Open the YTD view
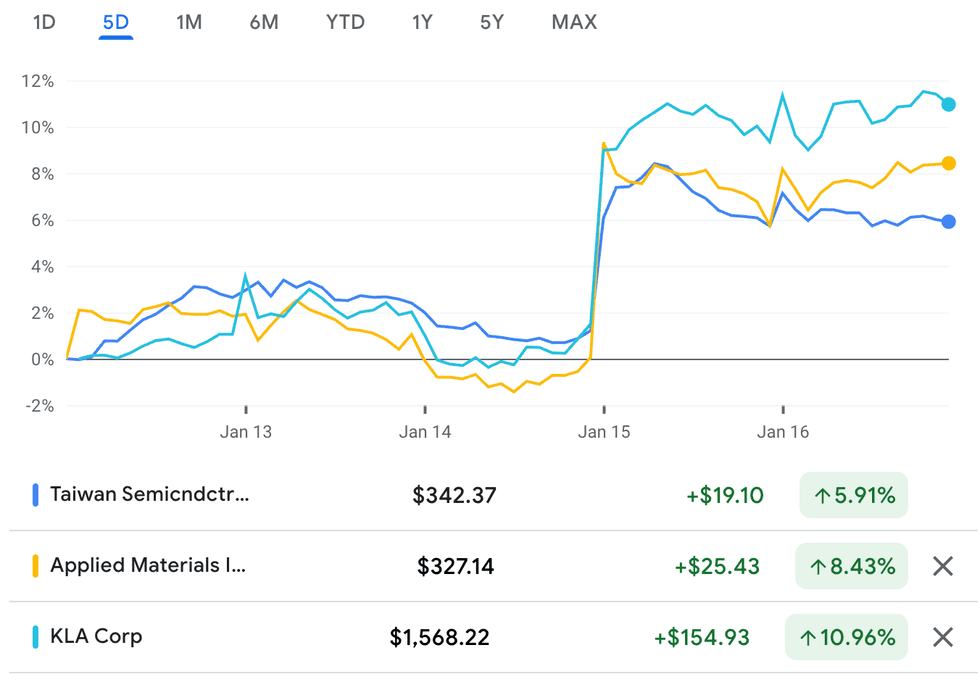 [344, 22]
